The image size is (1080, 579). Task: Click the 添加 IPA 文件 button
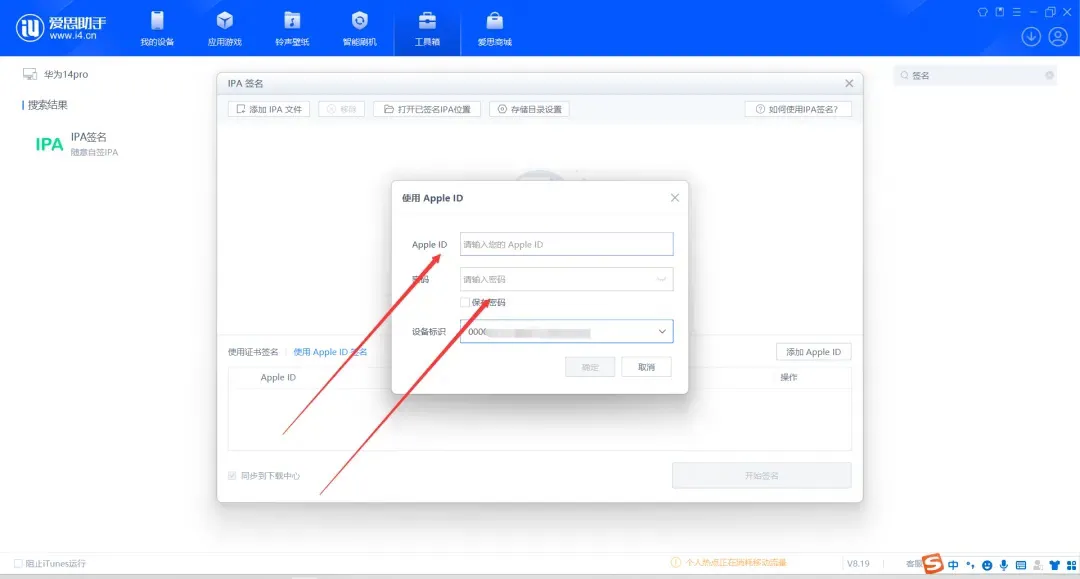(x=269, y=109)
